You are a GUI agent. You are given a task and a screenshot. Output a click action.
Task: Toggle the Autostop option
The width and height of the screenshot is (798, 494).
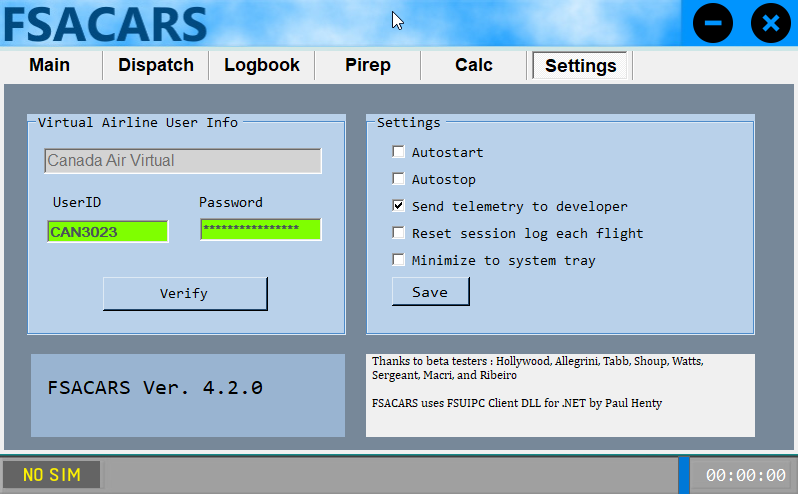(399, 180)
